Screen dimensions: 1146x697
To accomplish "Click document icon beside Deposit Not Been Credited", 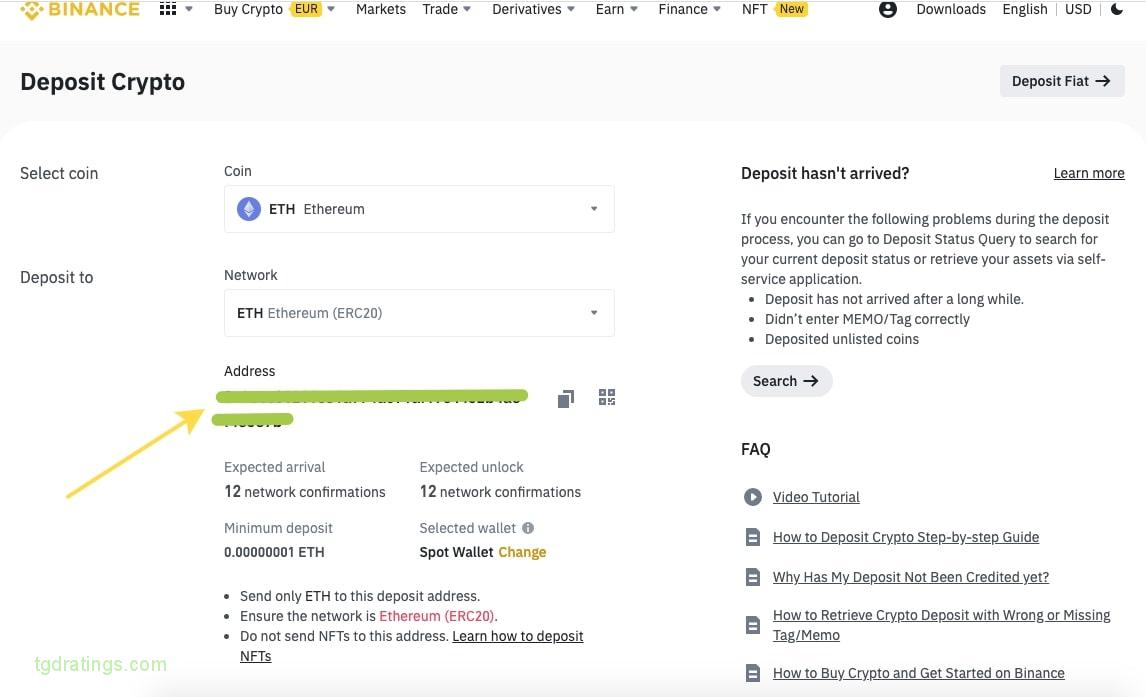I will 753,577.
